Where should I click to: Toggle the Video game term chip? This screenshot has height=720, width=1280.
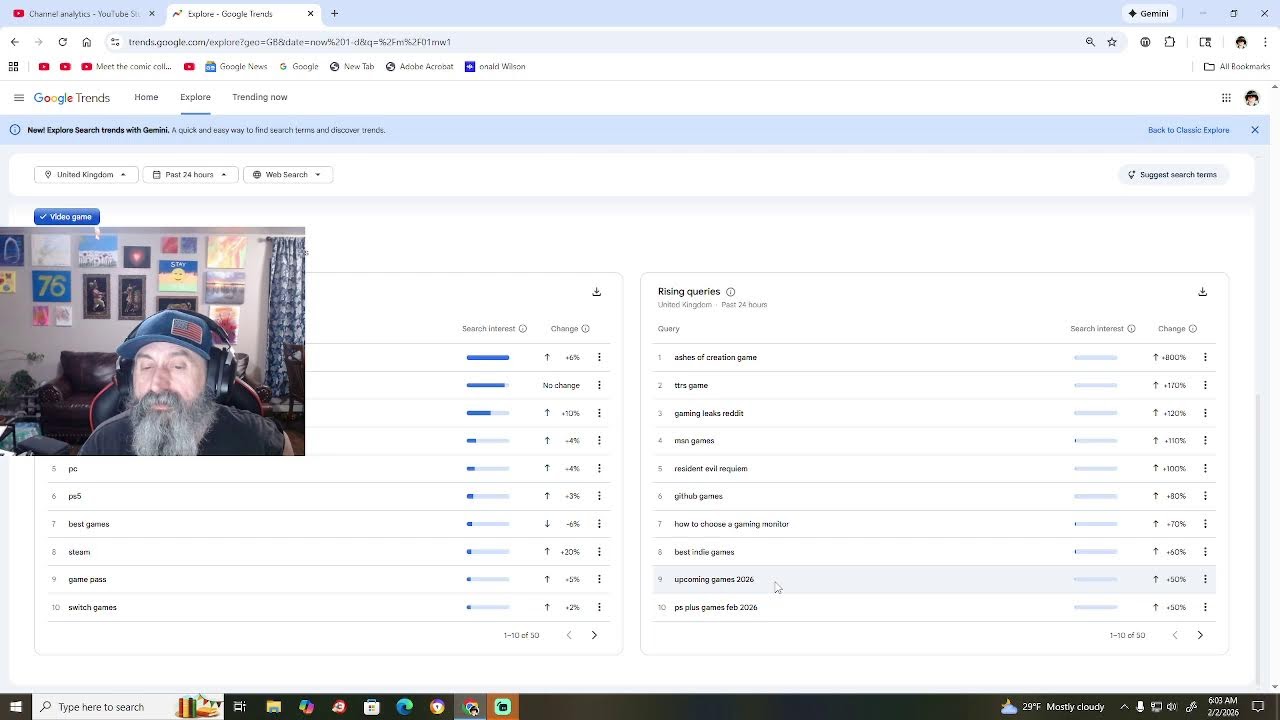click(67, 217)
